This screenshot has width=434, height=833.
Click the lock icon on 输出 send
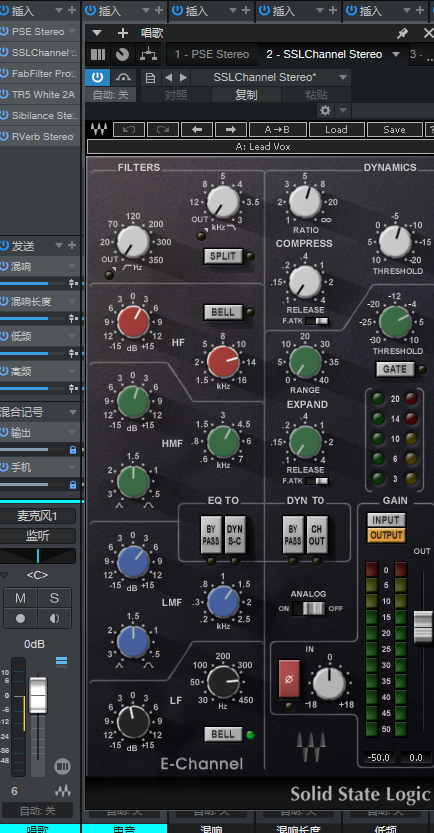click(73, 450)
